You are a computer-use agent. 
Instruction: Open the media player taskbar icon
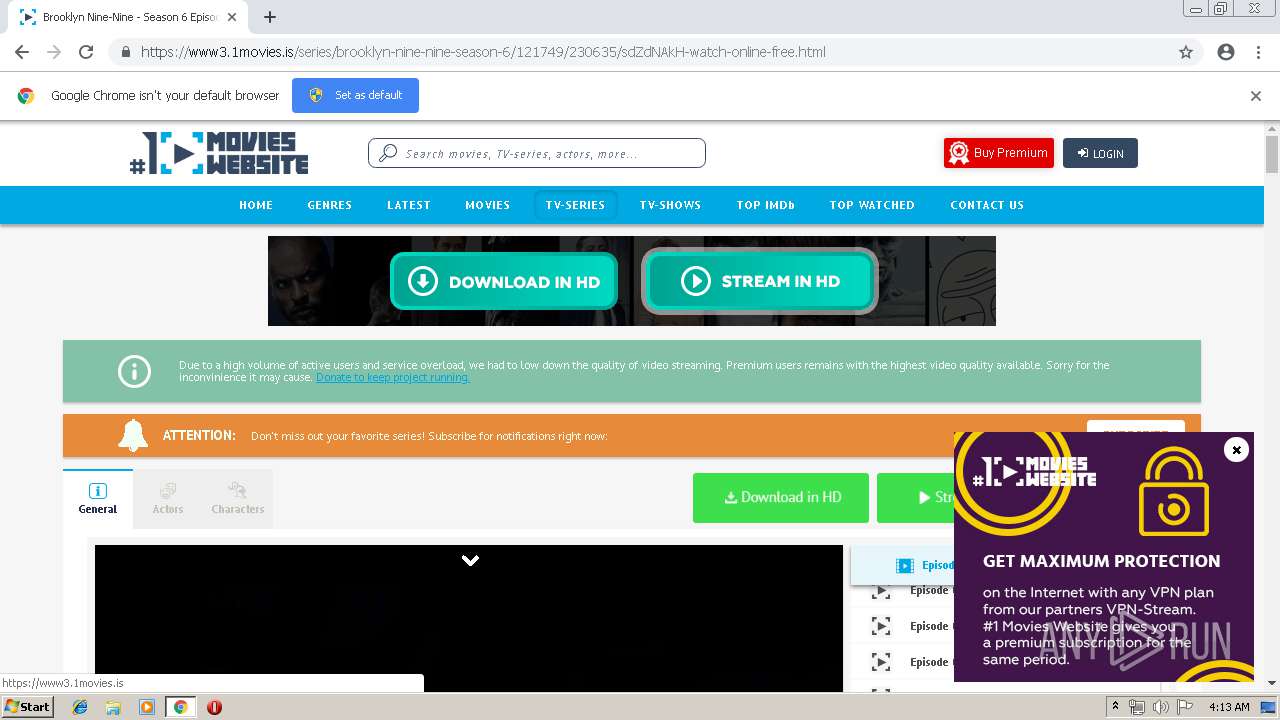(x=147, y=707)
